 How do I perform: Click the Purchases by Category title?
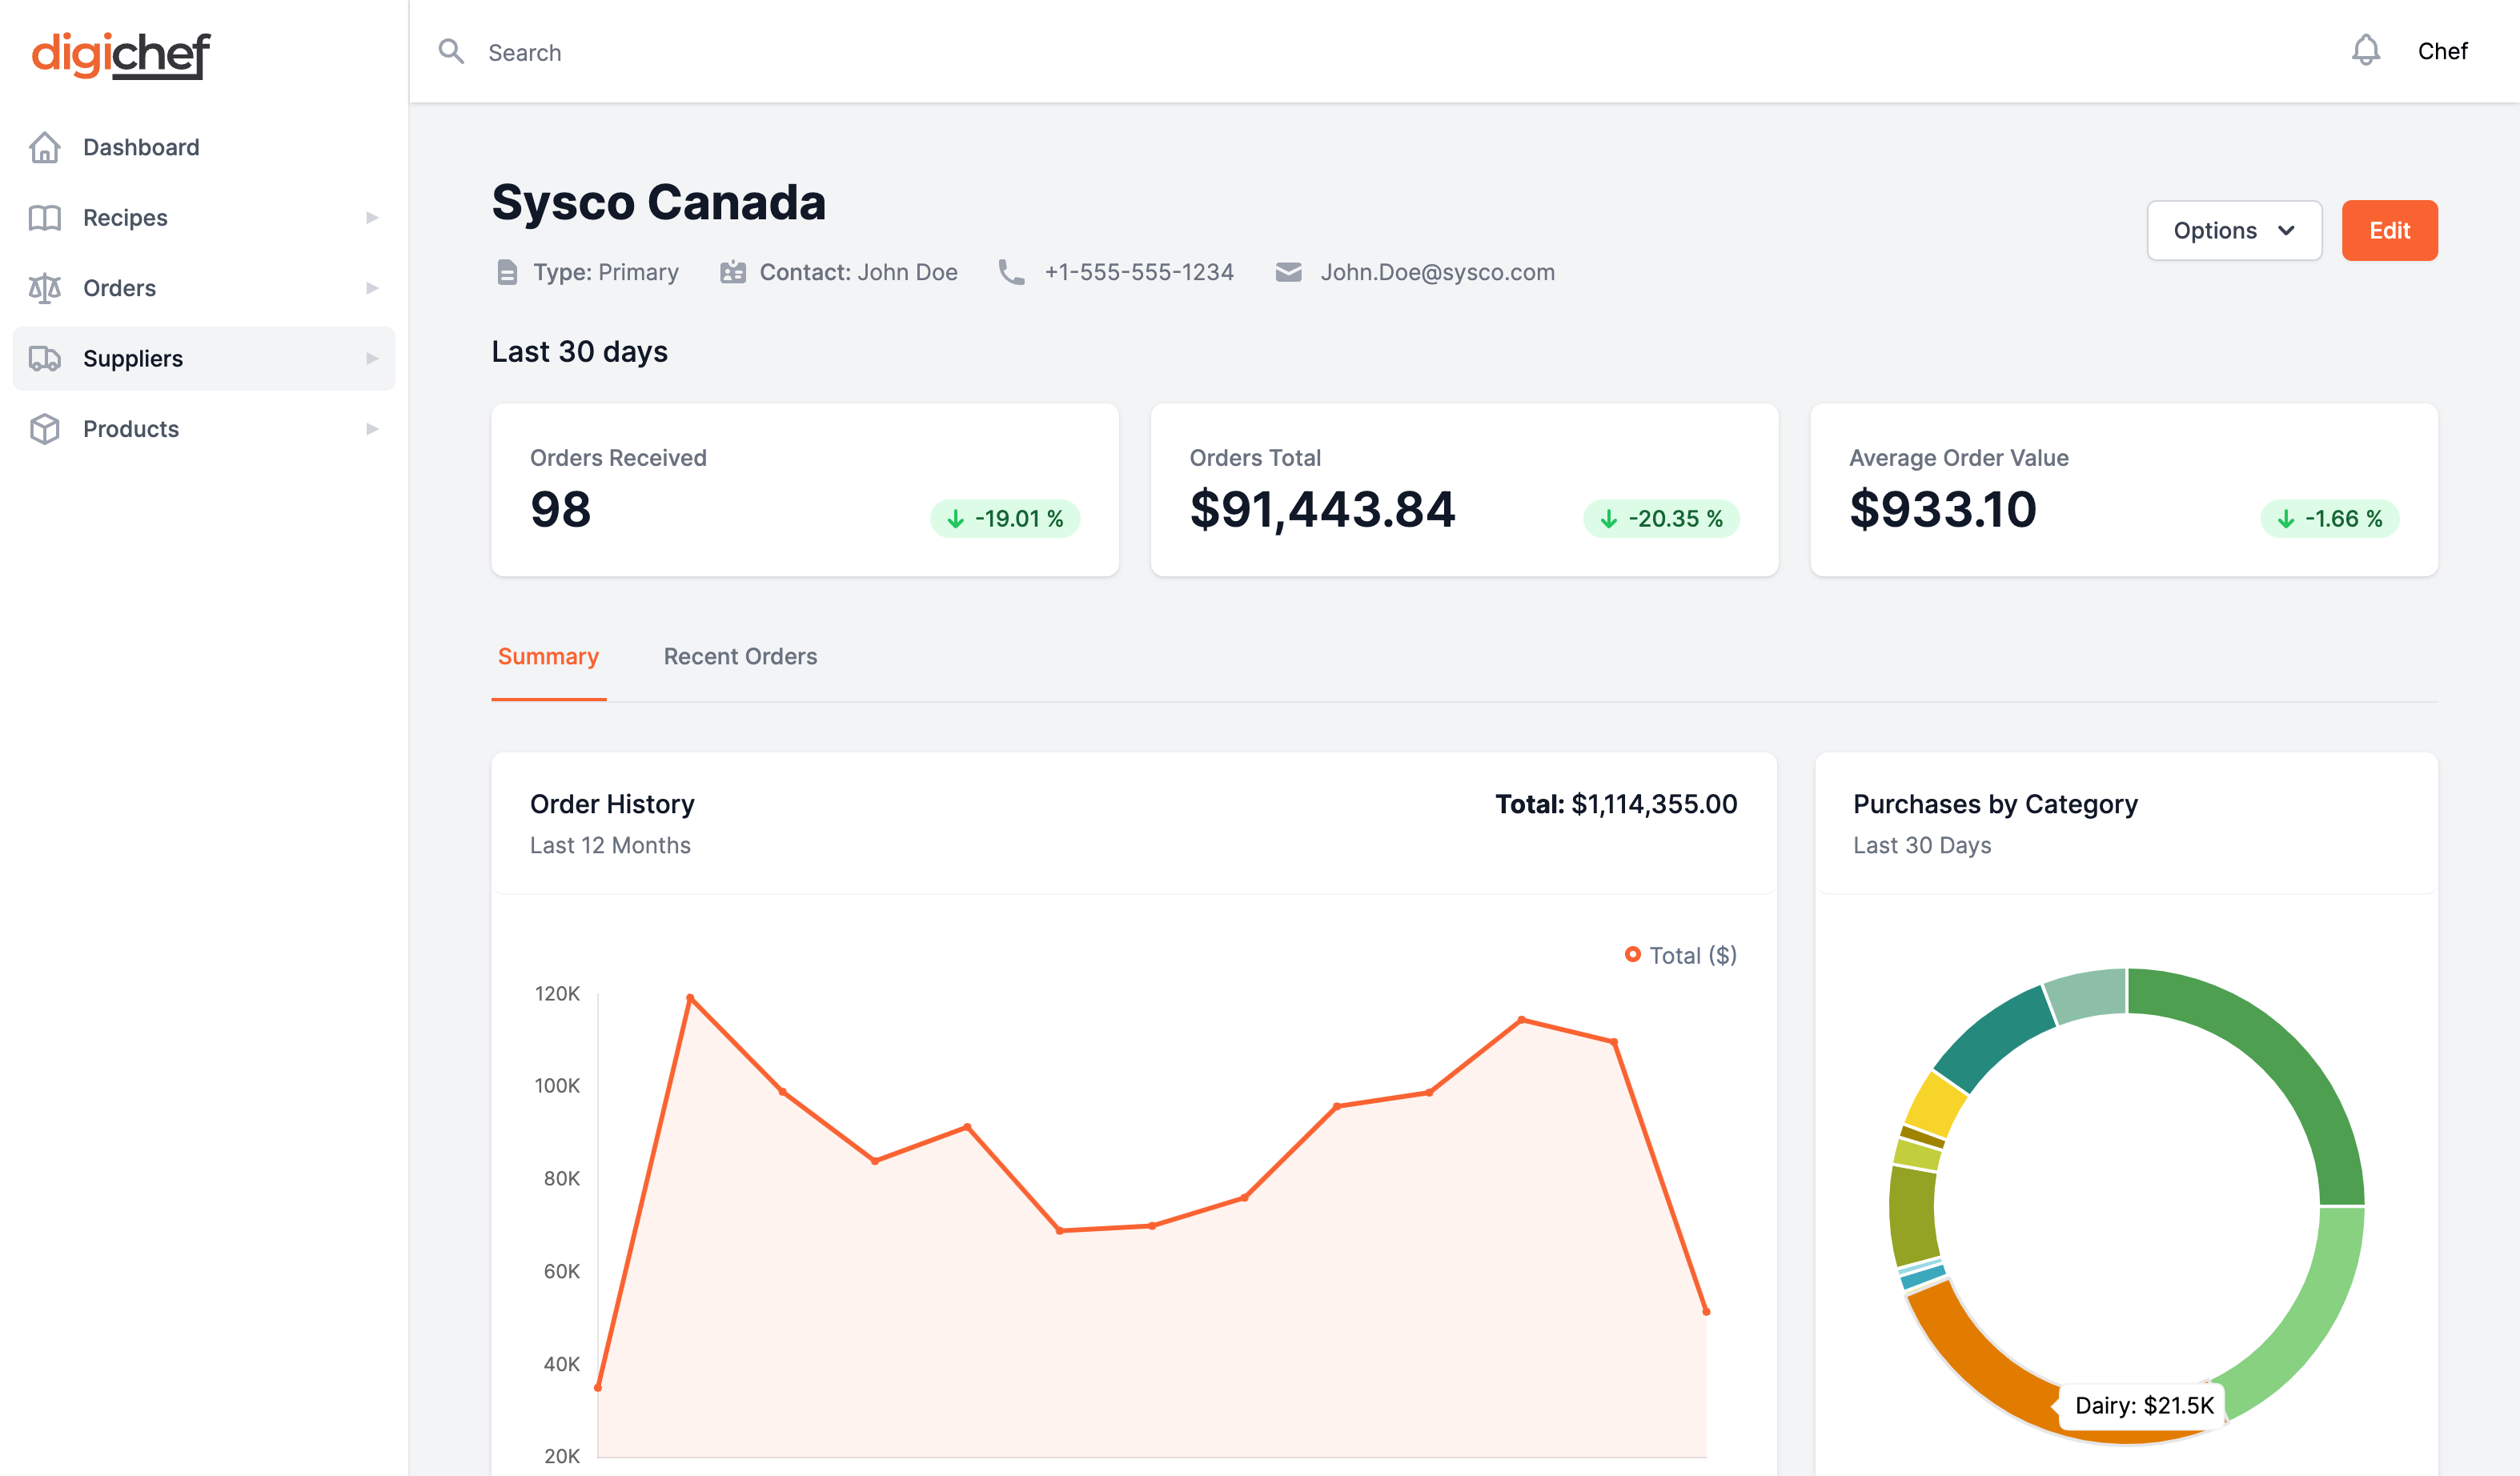click(1995, 804)
